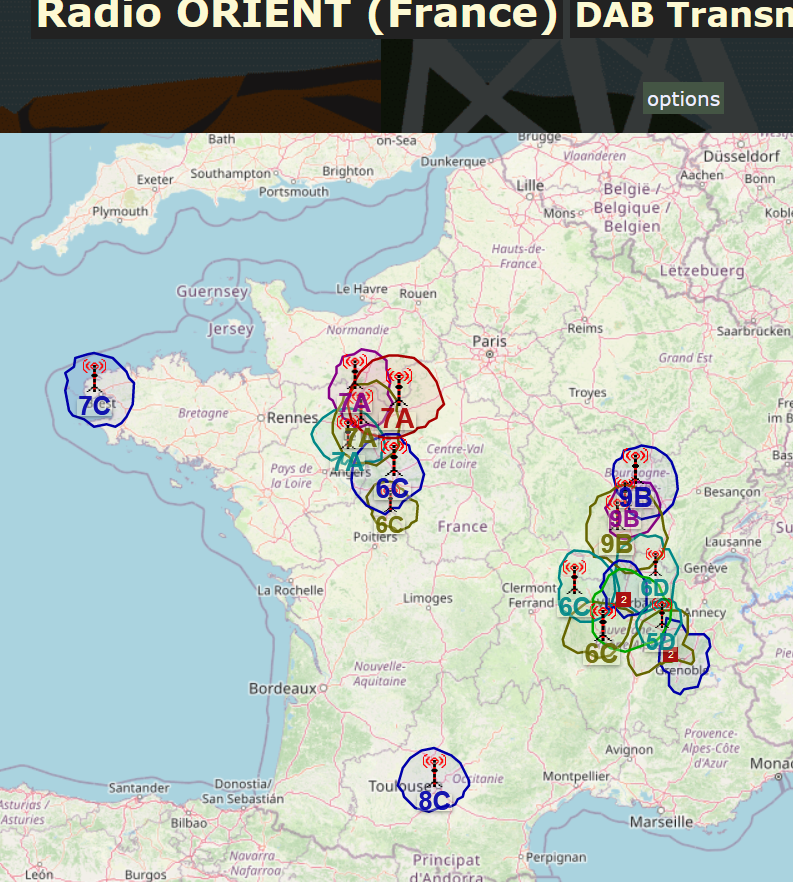Select the 7C transmitter mast near Brest
Image resolution: width=793 pixels, height=882 pixels.
click(94, 375)
